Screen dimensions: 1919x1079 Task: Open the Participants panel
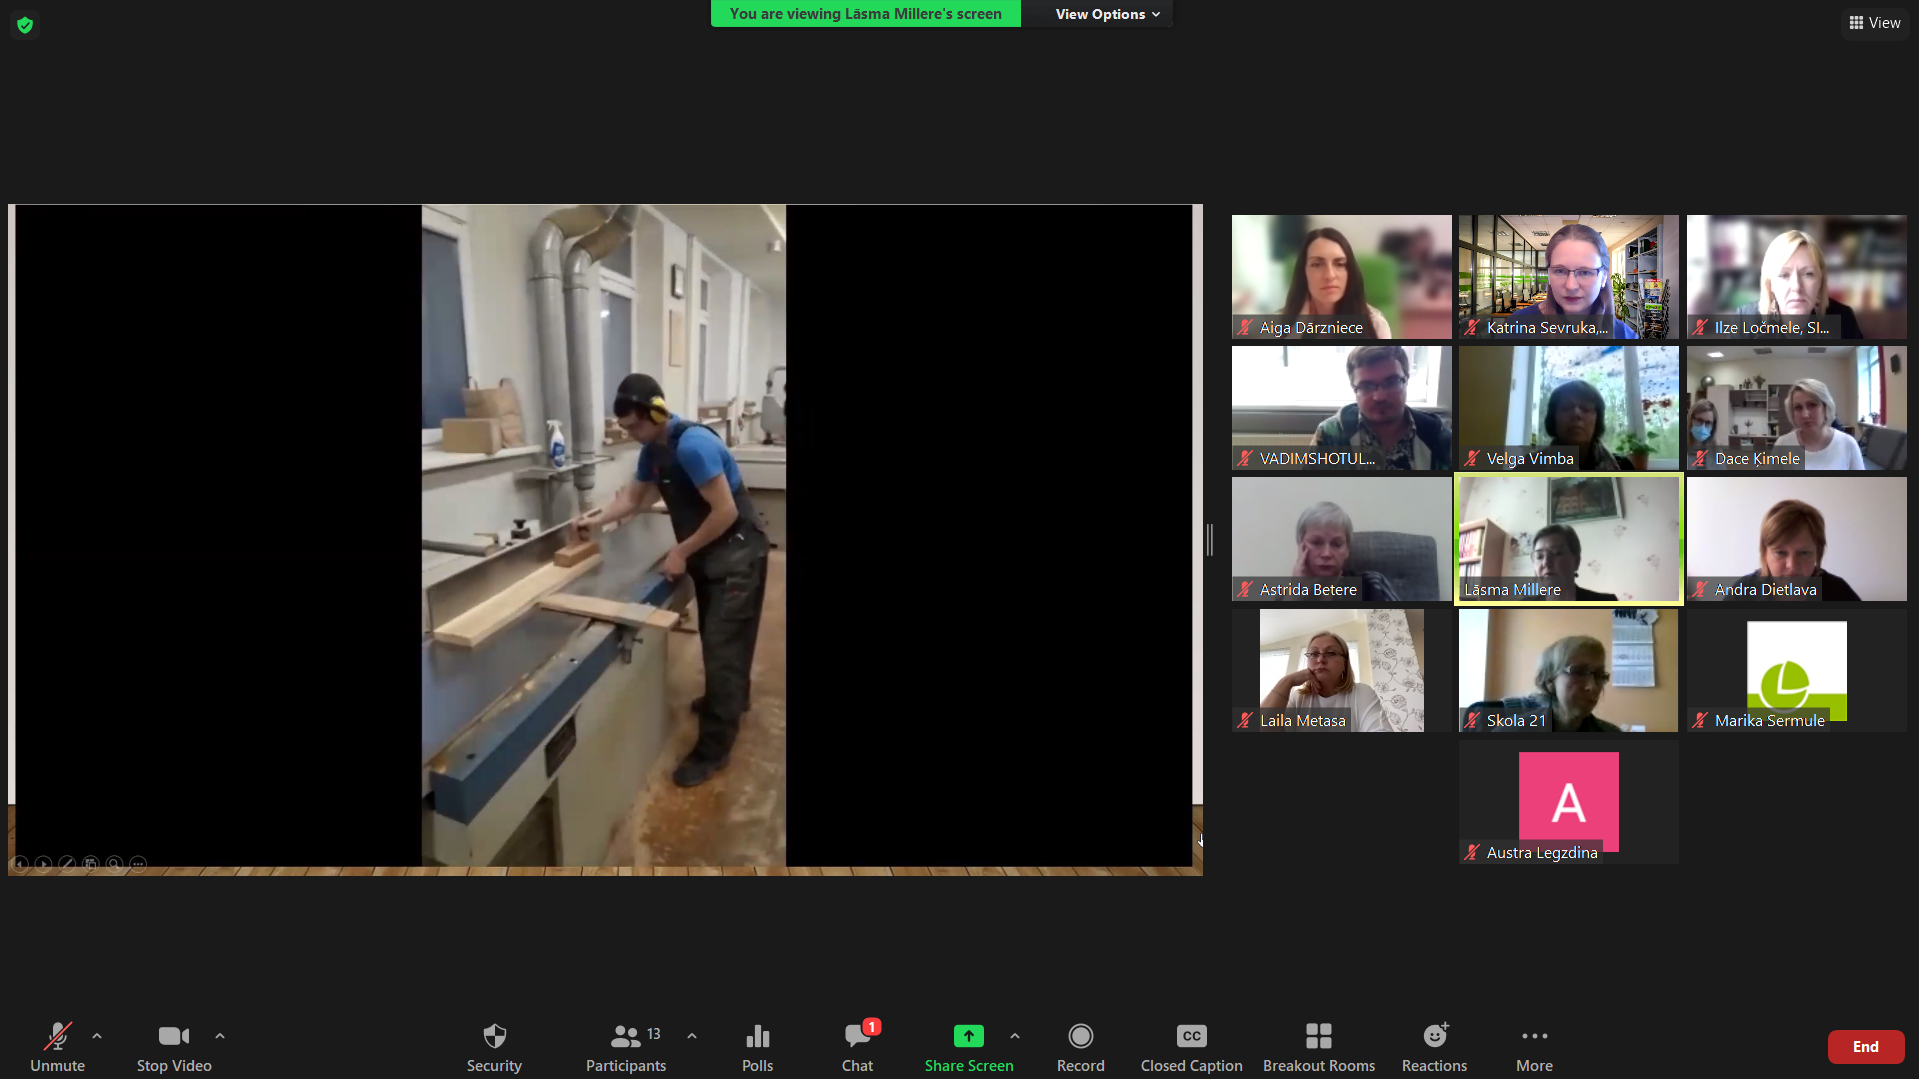[x=626, y=1046]
